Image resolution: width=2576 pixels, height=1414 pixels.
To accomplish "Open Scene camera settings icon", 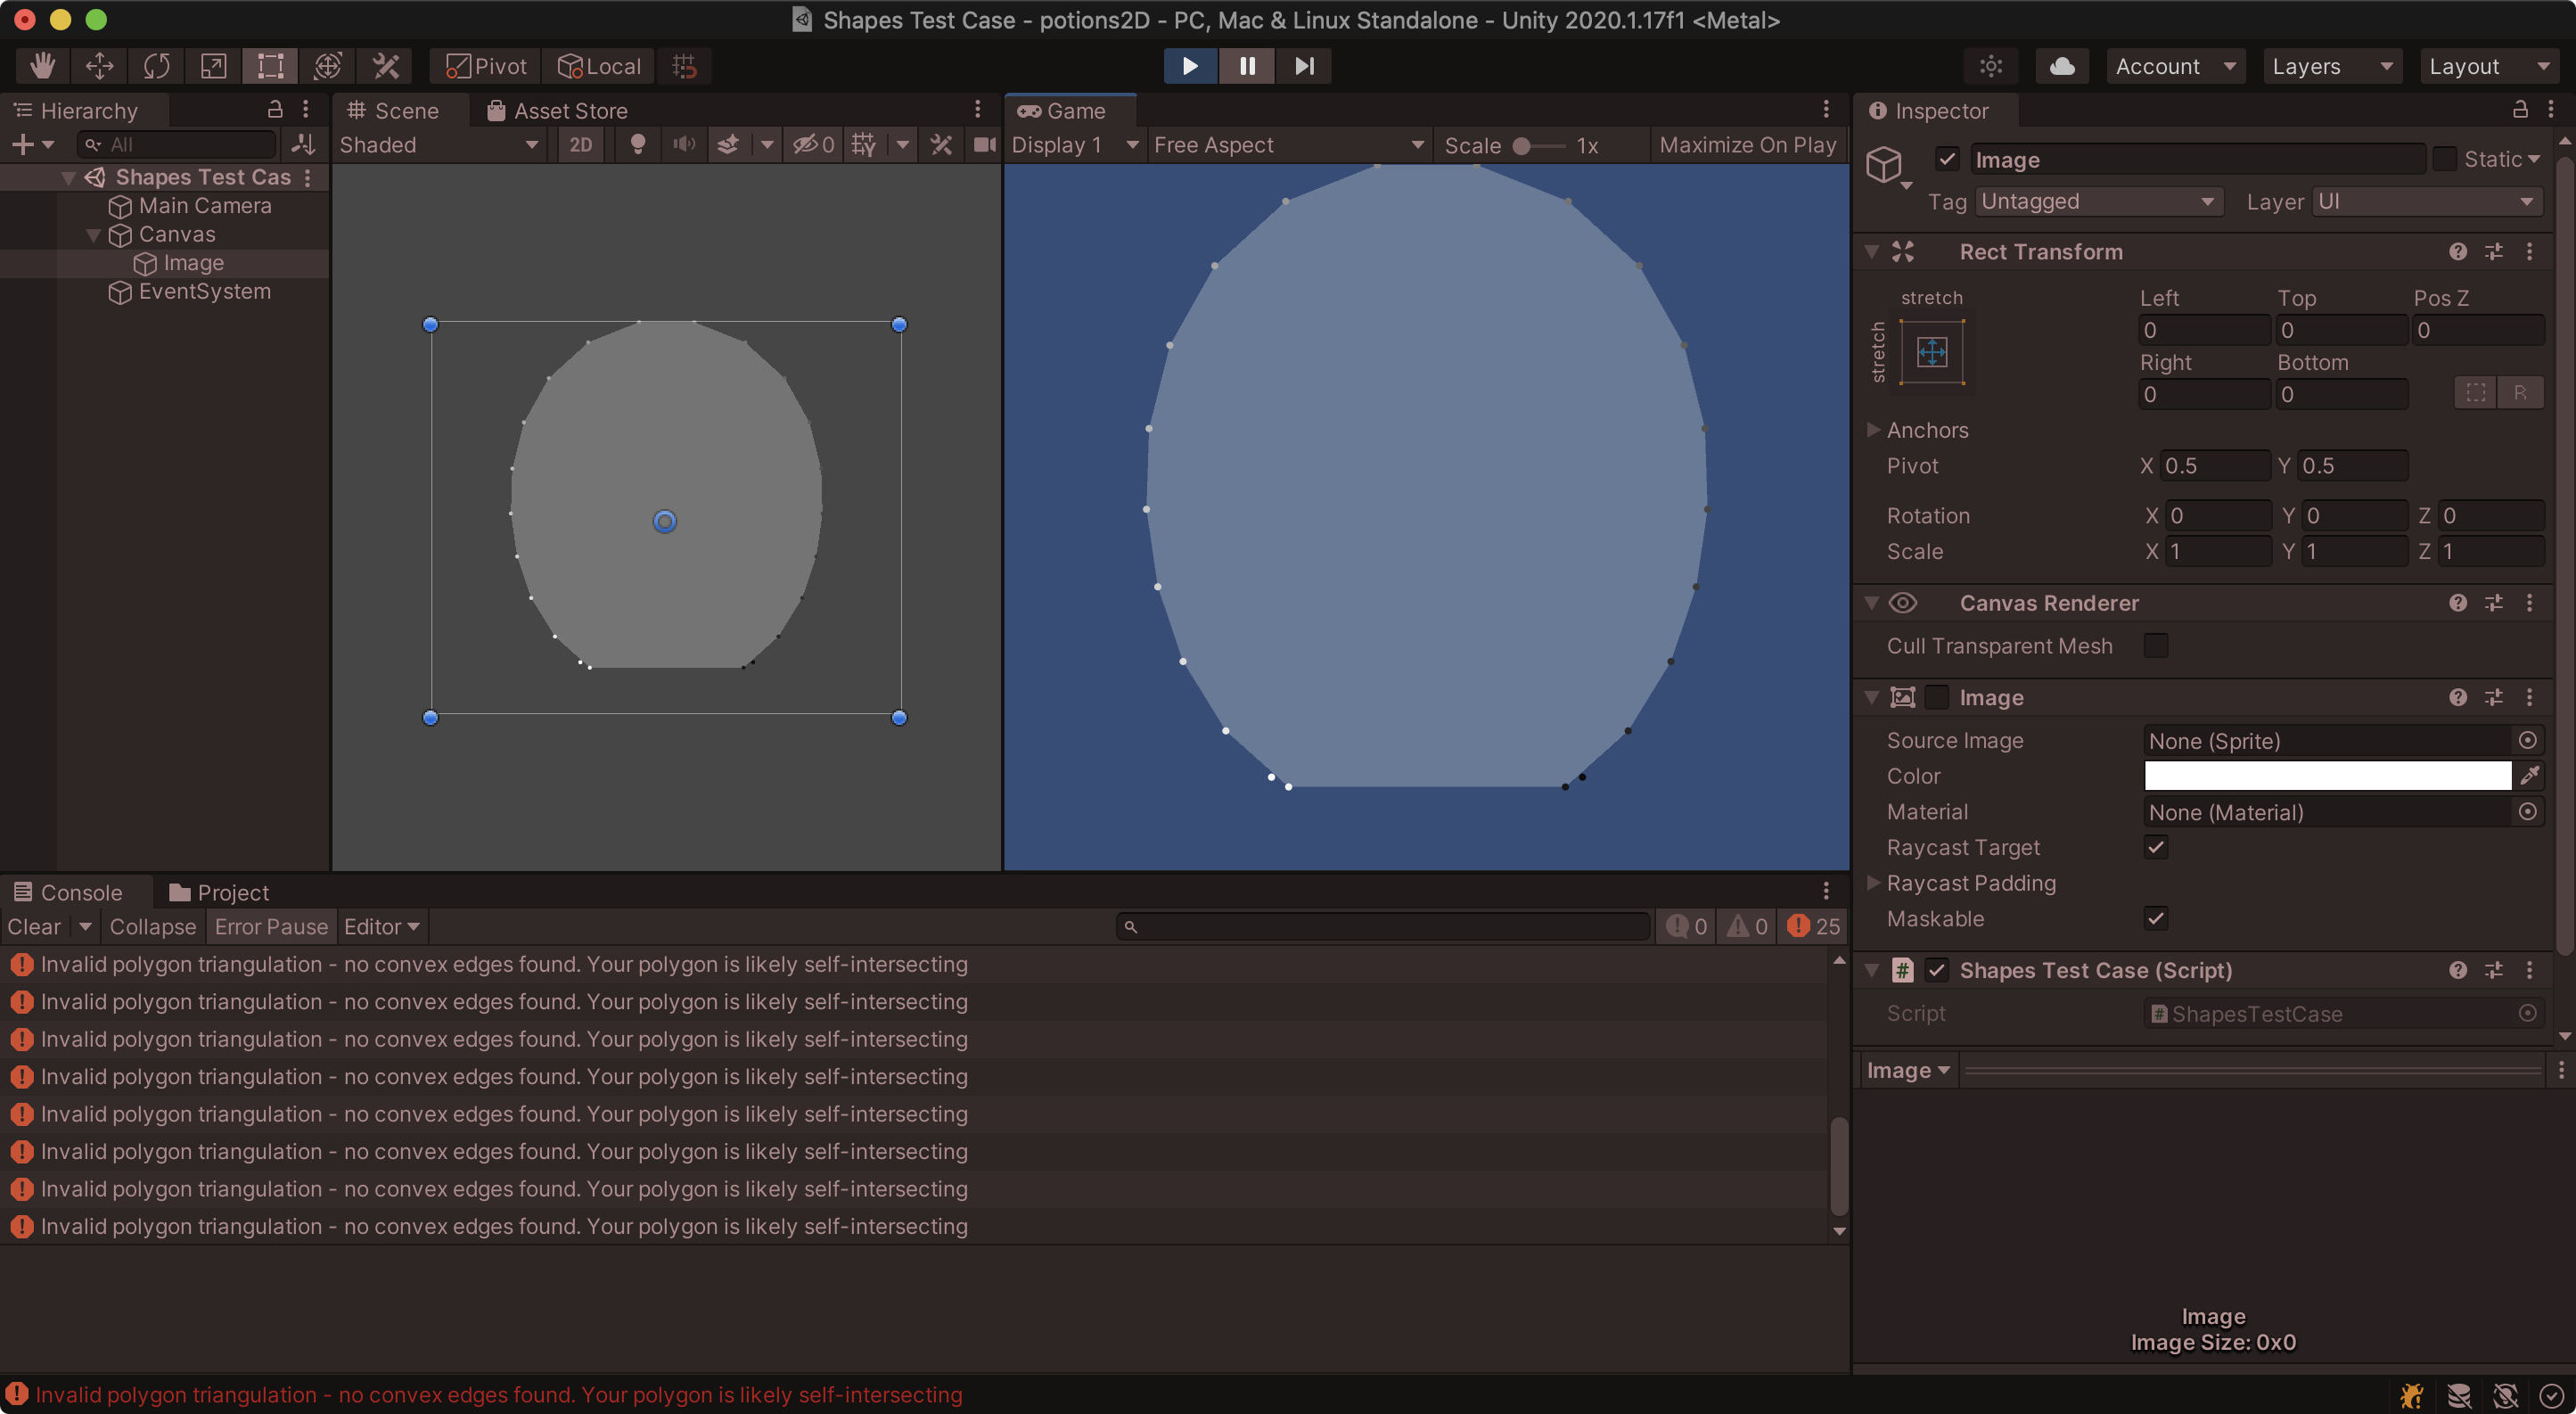I will coord(984,145).
